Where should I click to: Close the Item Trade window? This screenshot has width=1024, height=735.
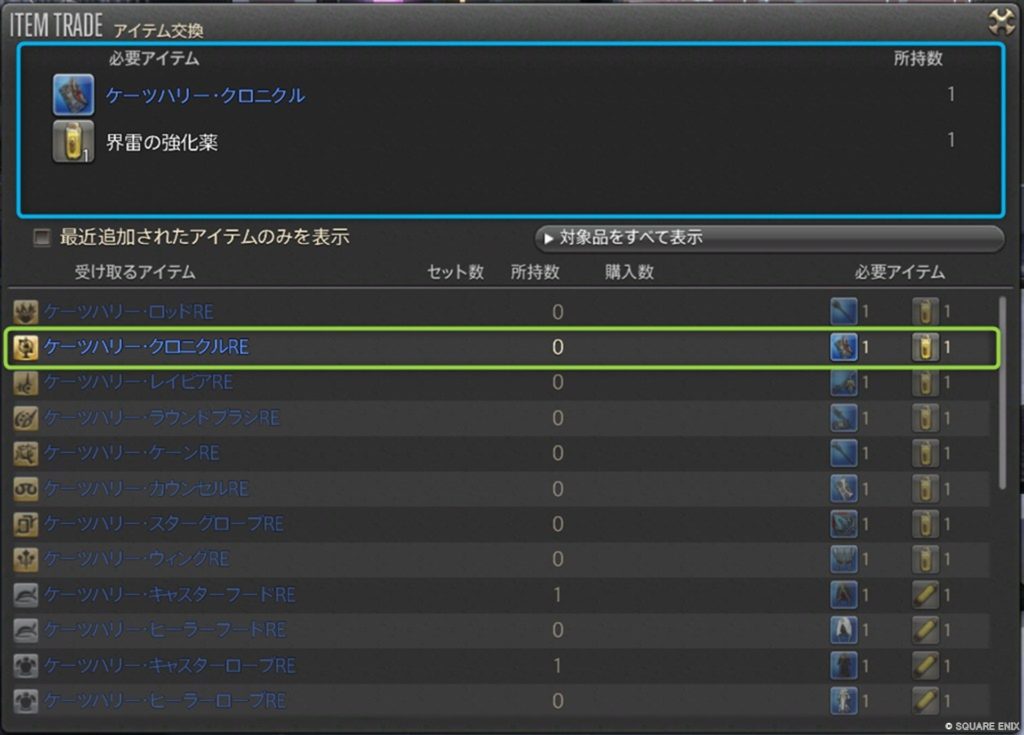(1001, 22)
